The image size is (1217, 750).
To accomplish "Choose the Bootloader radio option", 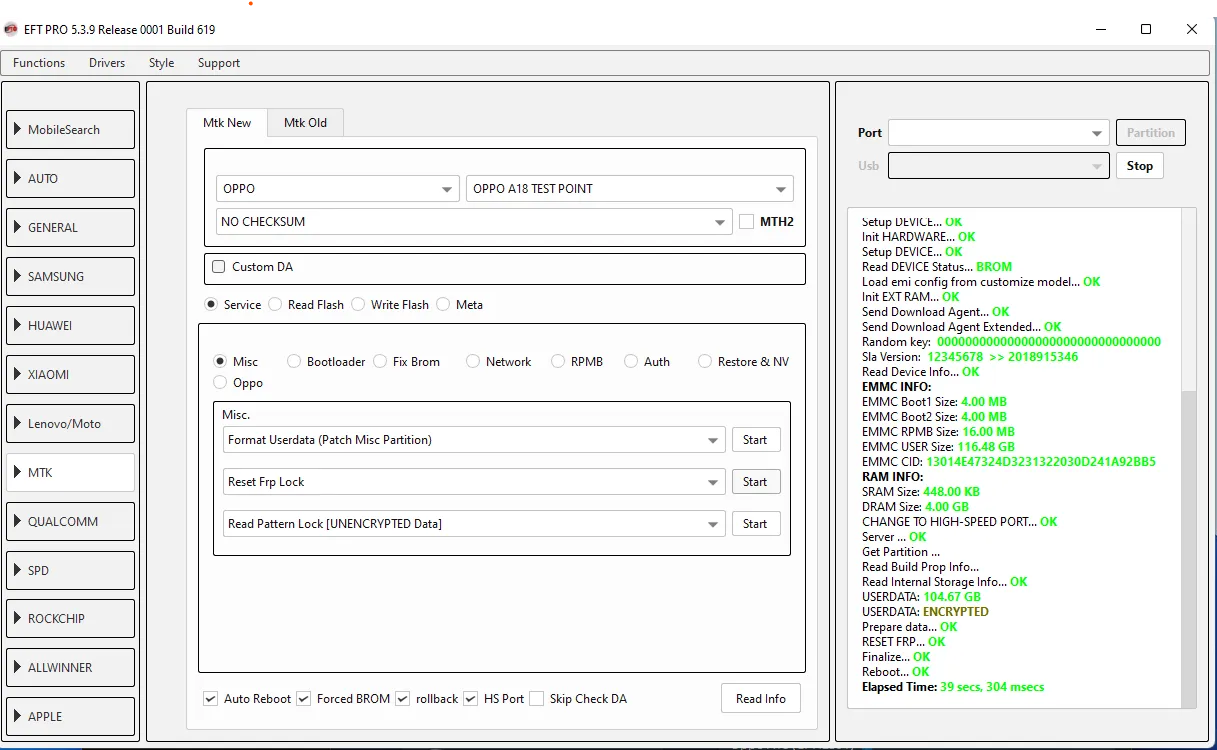I will click(294, 362).
